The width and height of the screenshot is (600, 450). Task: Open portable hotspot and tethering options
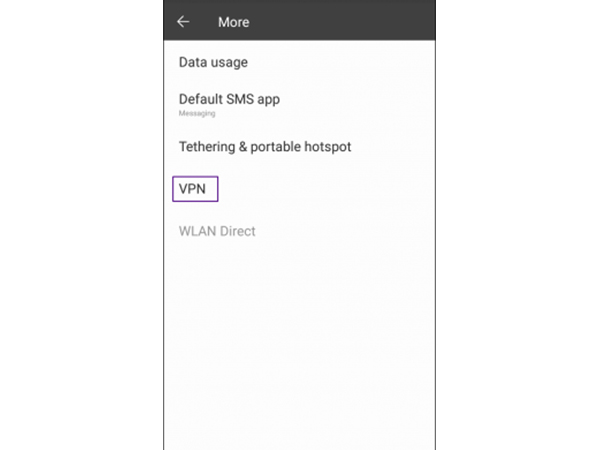299,147
